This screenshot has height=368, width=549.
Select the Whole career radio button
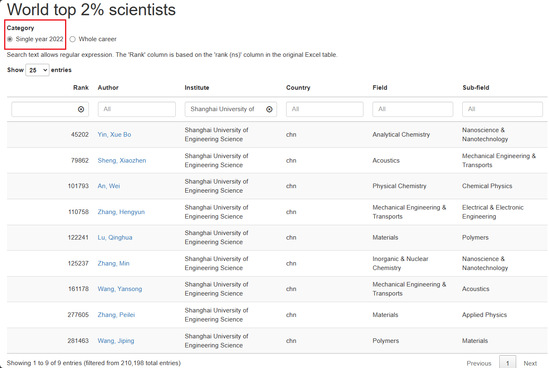(72, 39)
